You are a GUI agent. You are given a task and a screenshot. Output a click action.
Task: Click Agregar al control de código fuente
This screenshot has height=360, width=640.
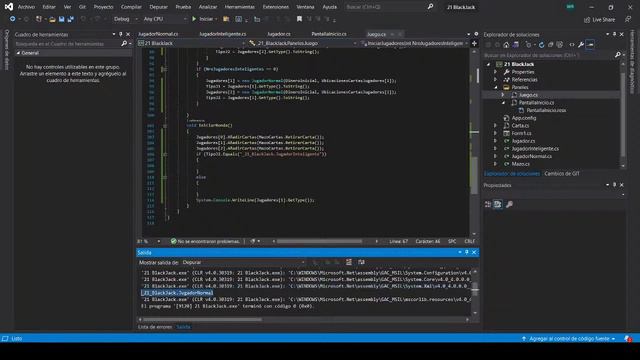point(569,339)
